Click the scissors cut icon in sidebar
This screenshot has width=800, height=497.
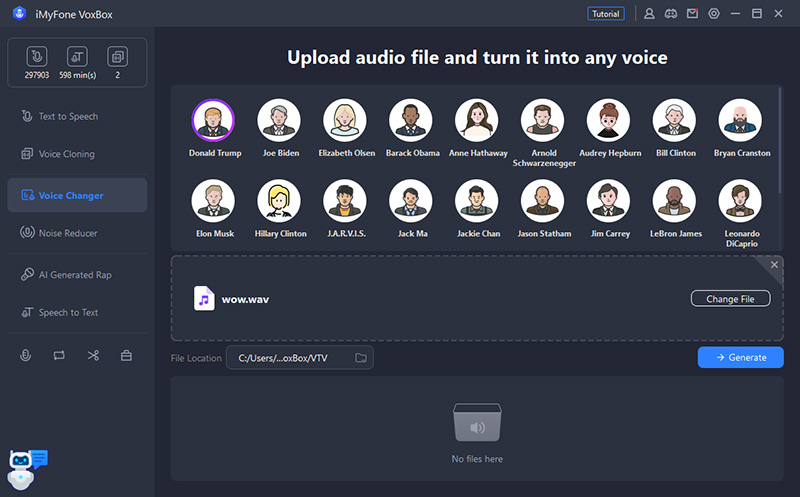coord(93,355)
